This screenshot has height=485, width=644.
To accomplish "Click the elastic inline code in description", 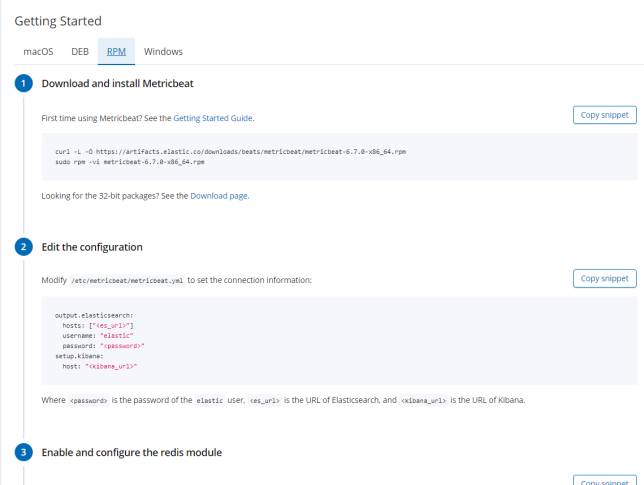I will click(x=210, y=400).
